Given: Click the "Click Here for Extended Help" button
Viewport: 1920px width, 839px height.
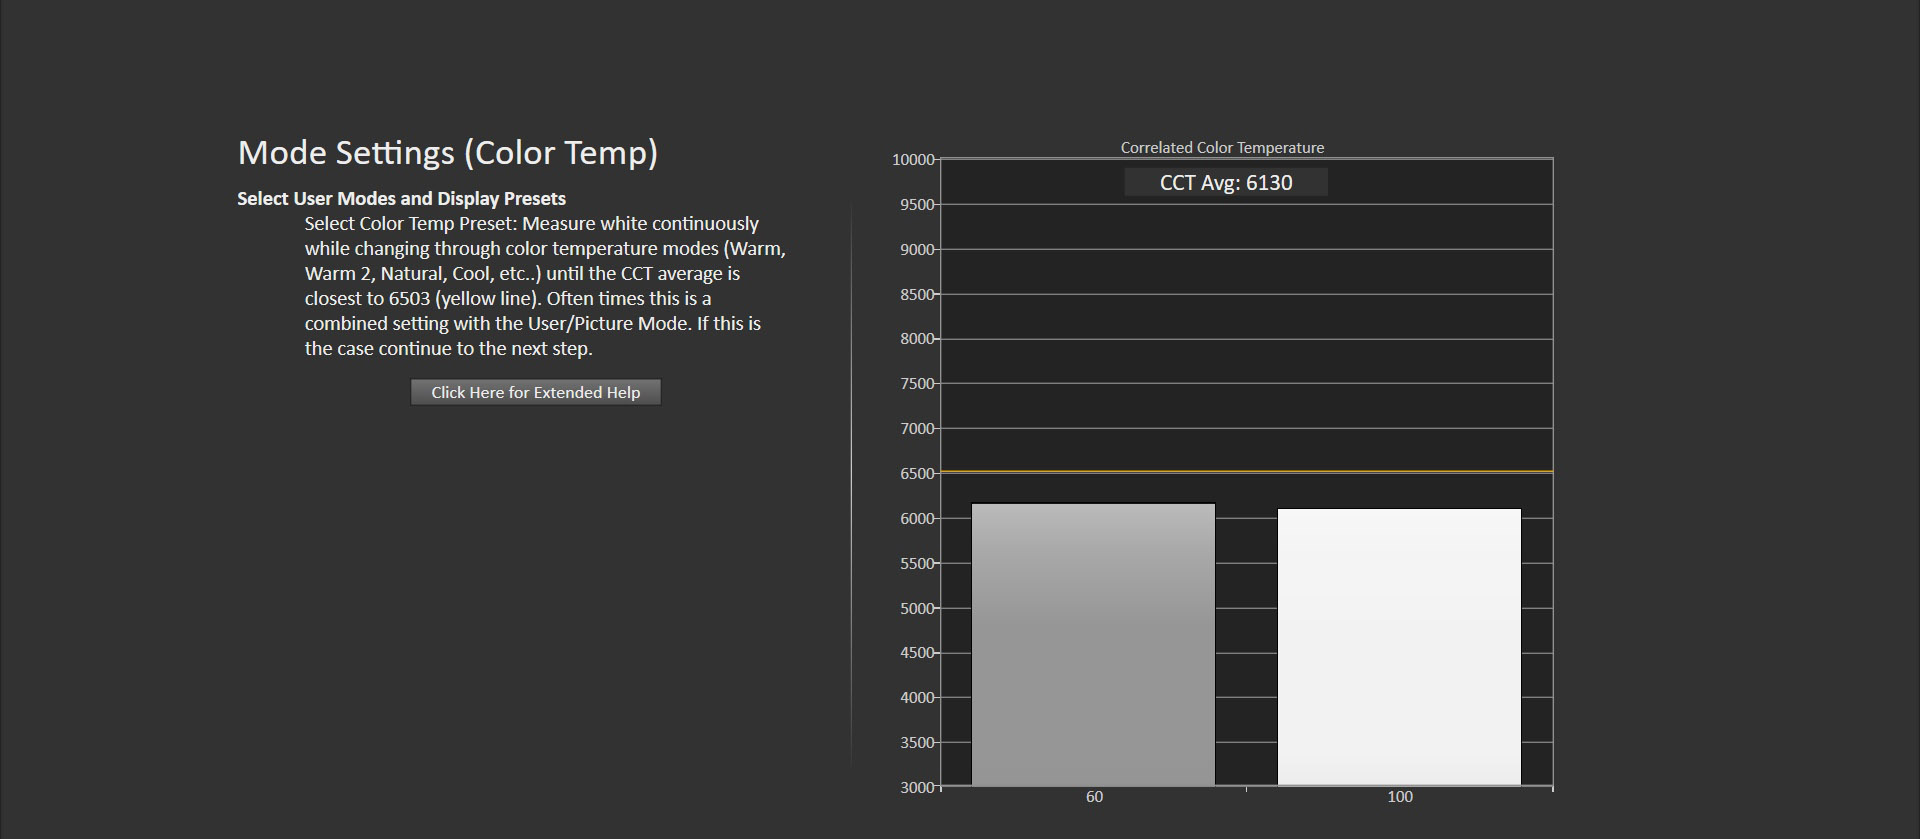Looking at the screenshot, I should coord(535,392).
